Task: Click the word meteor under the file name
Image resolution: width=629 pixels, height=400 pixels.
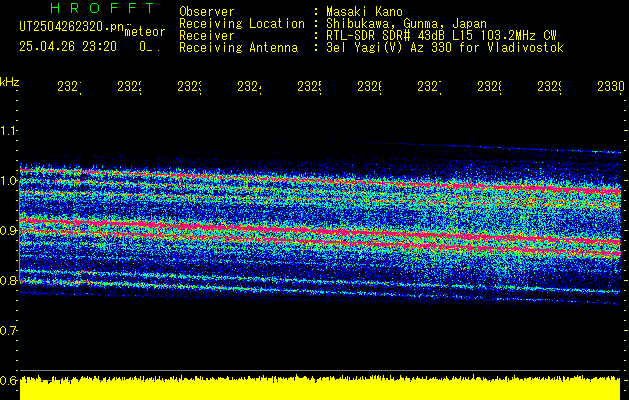Action: coord(145,32)
